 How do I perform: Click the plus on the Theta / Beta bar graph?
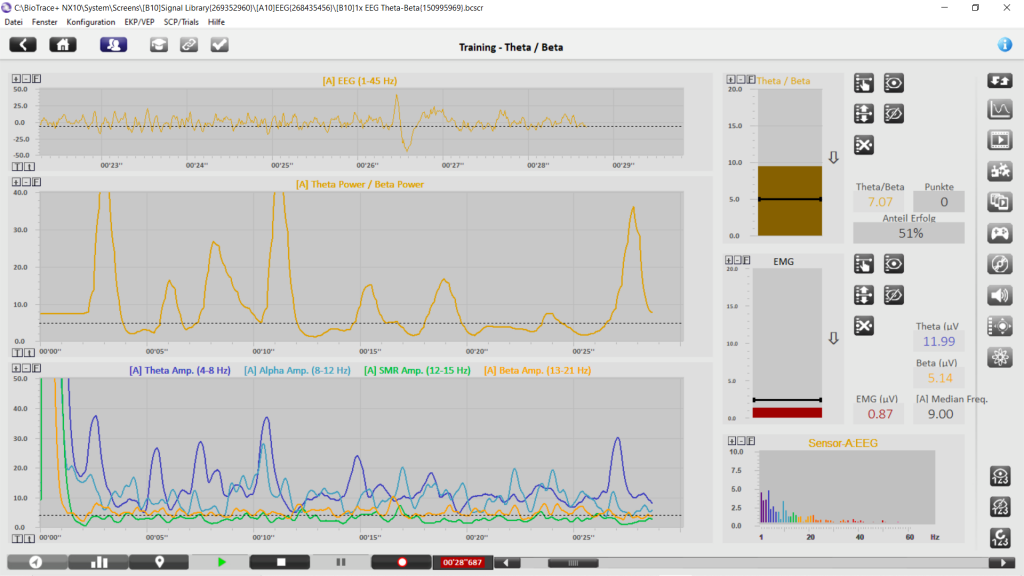click(731, 79)
